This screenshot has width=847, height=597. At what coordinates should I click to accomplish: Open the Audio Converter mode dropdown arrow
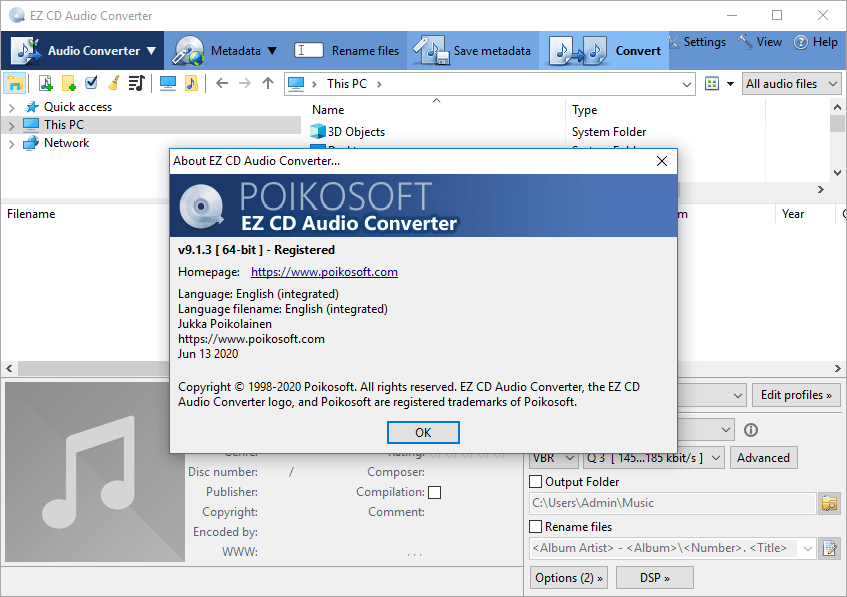pyautogui.click(x=151, y=51)
